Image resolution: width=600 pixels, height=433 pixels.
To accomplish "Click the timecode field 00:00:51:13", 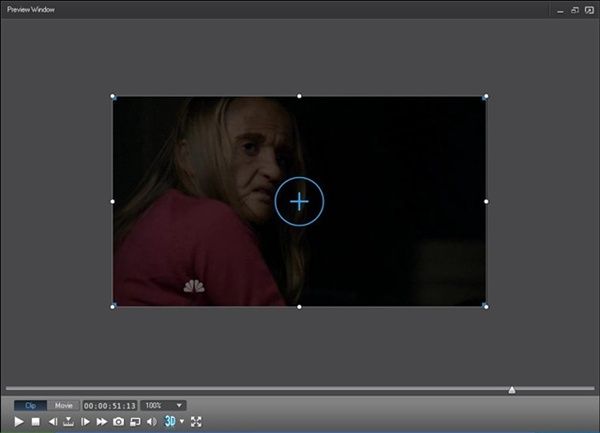I will (x=110, y=405).
